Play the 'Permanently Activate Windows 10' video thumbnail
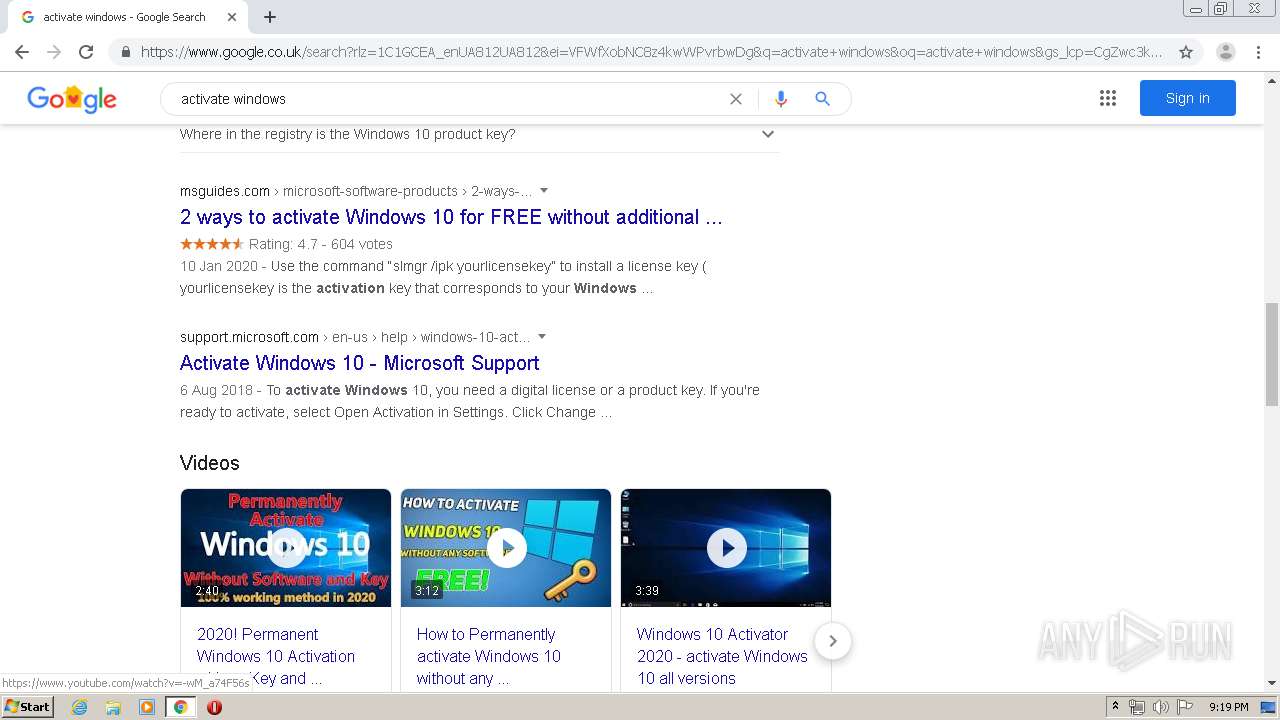The height and width of the screenshot is (720, 1280). pos(286,548)
